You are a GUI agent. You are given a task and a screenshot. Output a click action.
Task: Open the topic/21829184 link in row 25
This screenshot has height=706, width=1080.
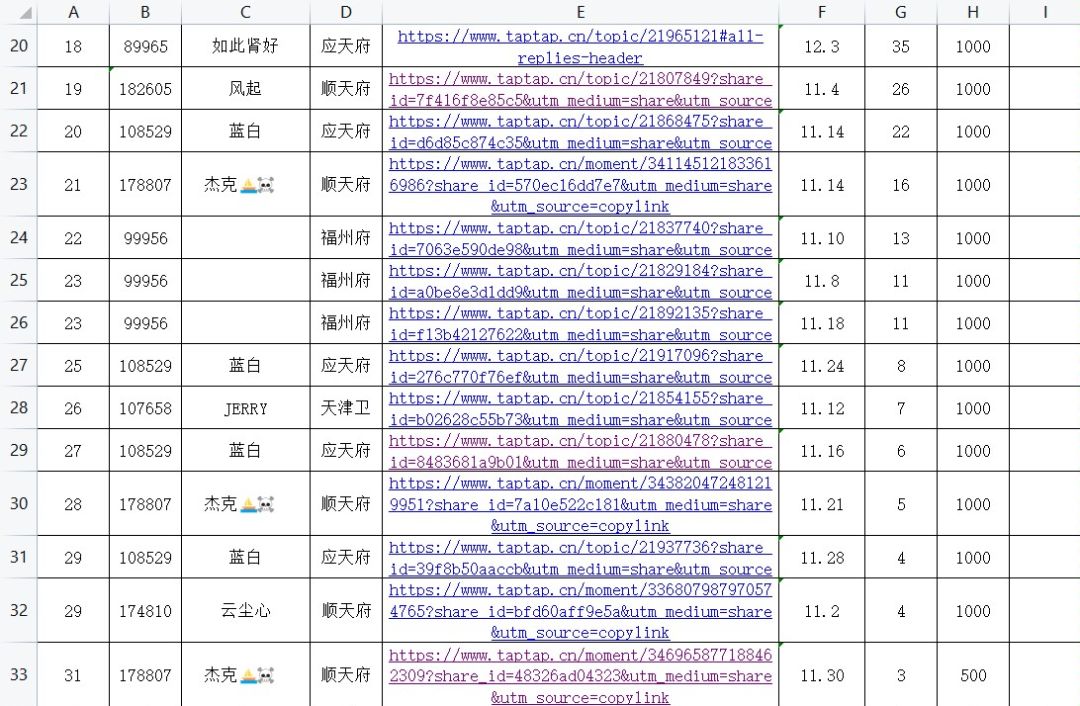point(581,281)
